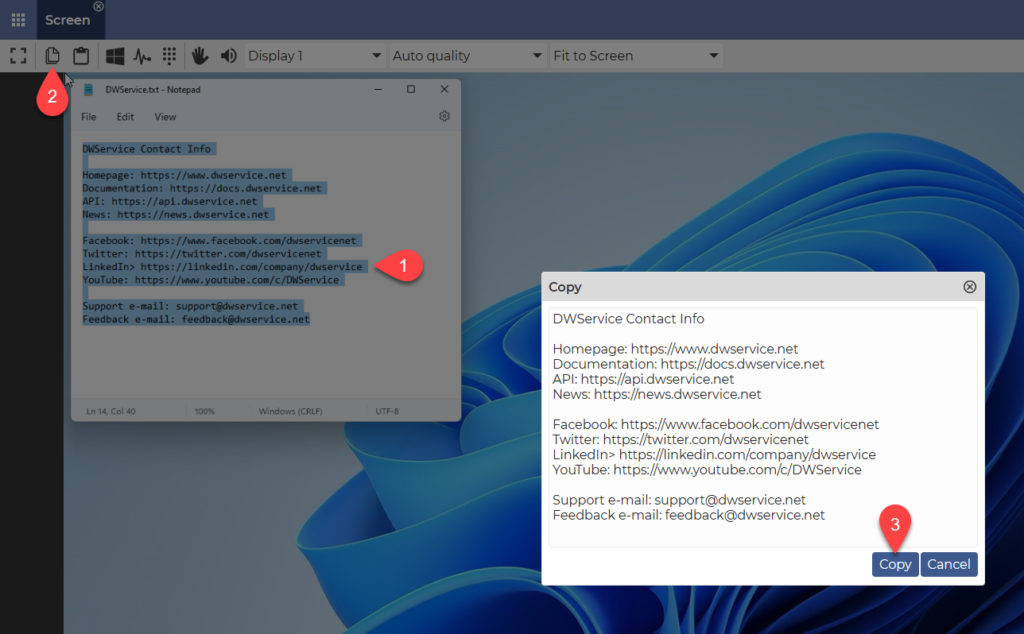The image size is (1024, 634).
Task: Click the Cancel button in dialog
Action: point(949,564)
